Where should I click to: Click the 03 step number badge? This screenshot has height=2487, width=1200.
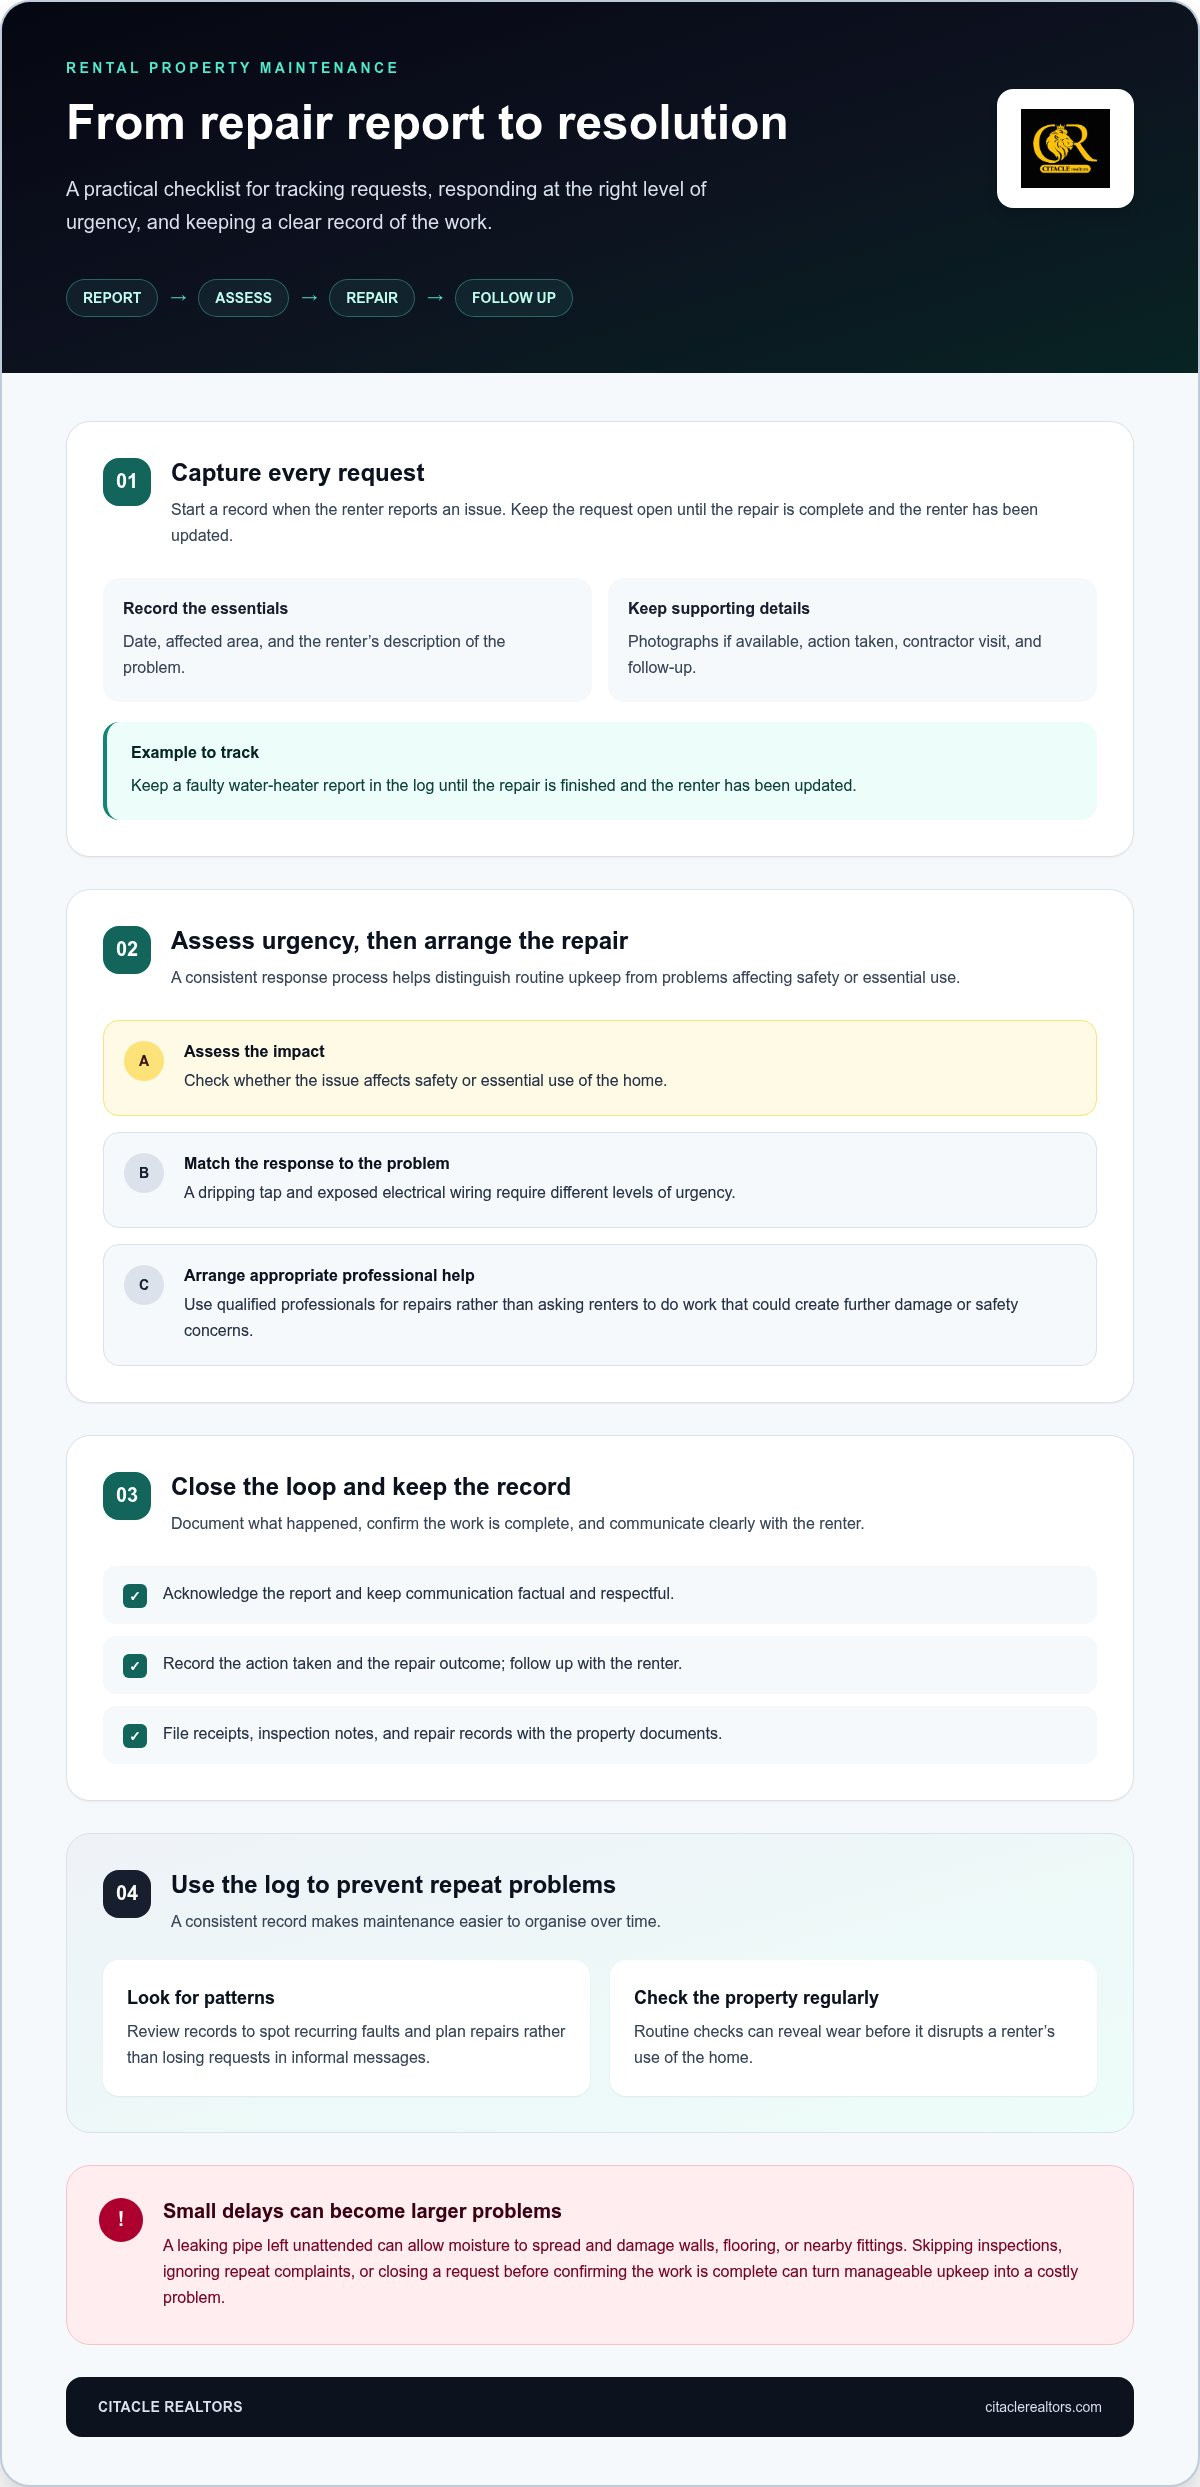pyautogui.click(x=127, y=1495)
